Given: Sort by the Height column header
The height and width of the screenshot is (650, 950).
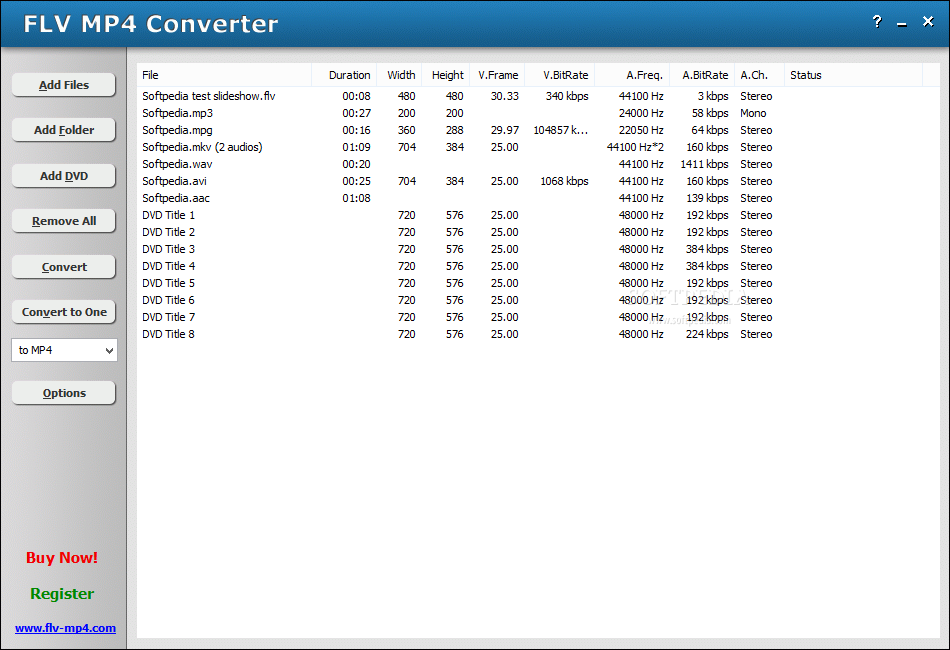Looking at the screenshot, I should pyautogui.click(x=446, y=75).
